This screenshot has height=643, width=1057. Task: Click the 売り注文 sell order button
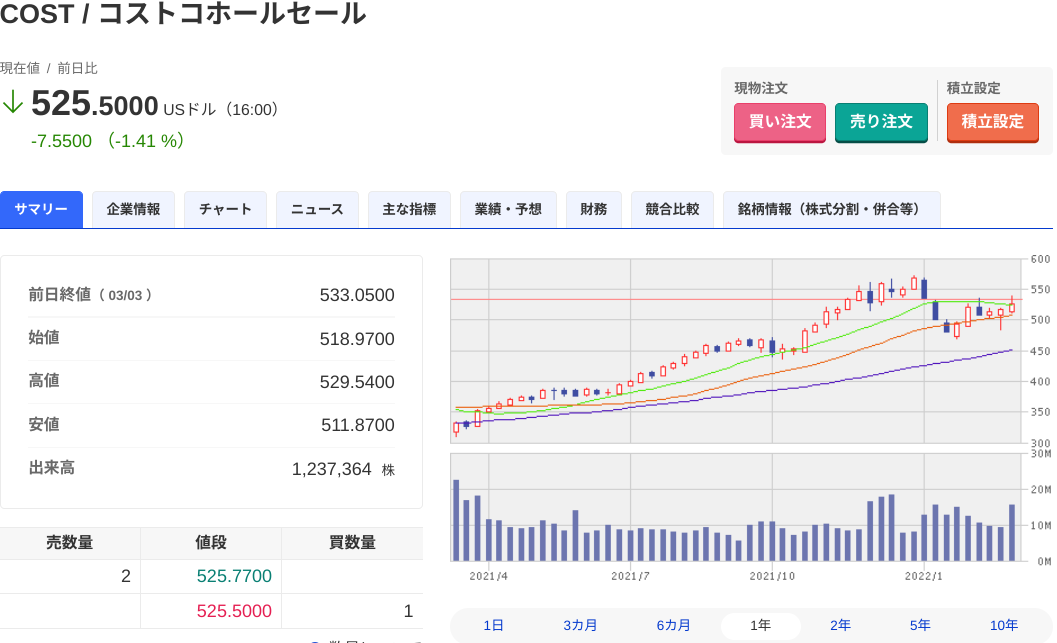[x=881, y=122]
